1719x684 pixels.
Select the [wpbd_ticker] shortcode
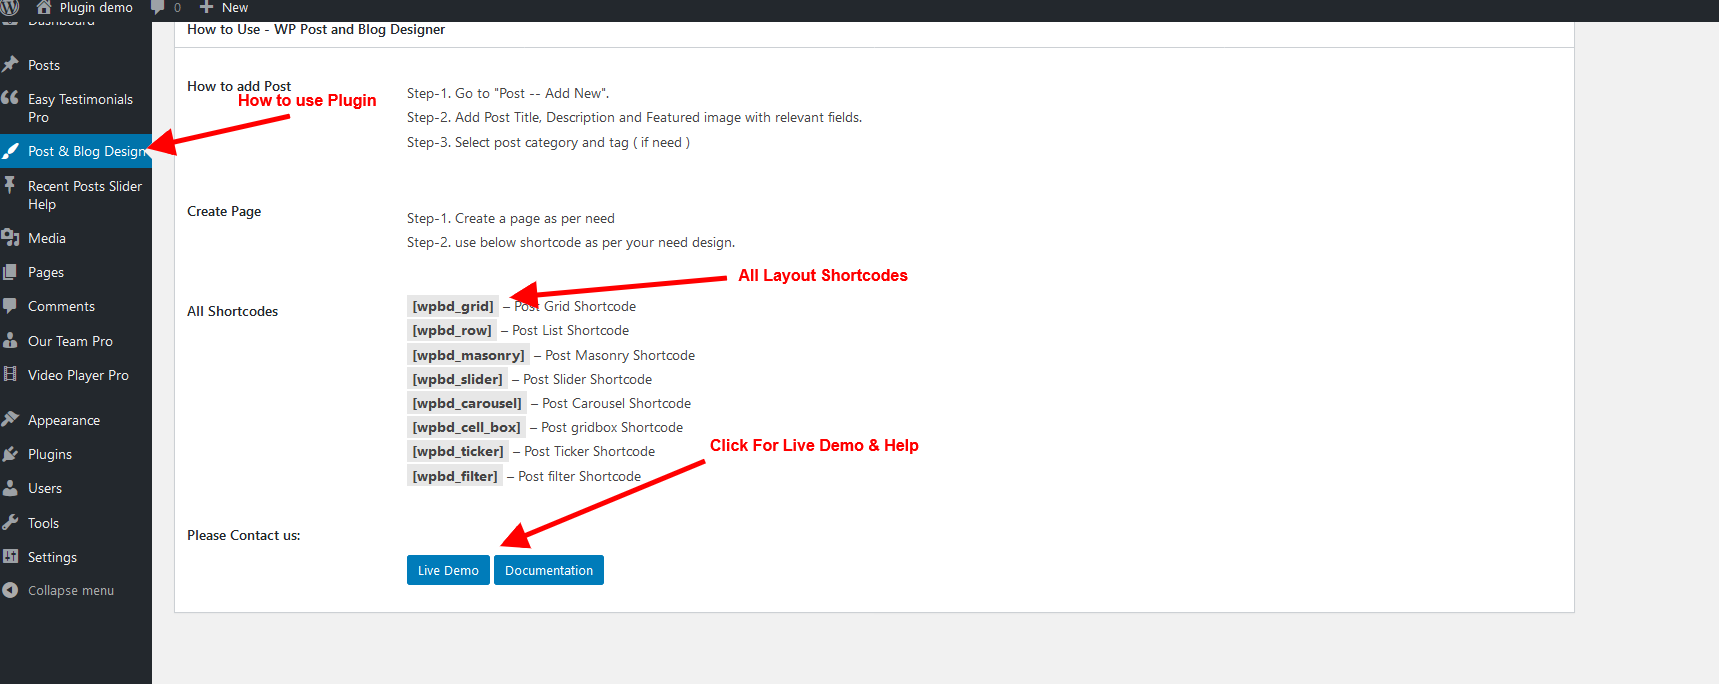click(458, 451)
